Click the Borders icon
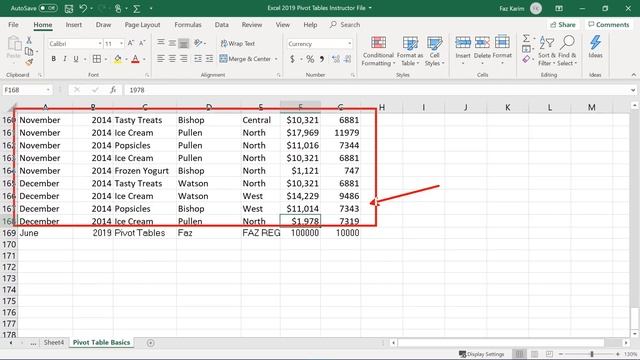Viewport: 640px width, 360px height. coord(97,59)
